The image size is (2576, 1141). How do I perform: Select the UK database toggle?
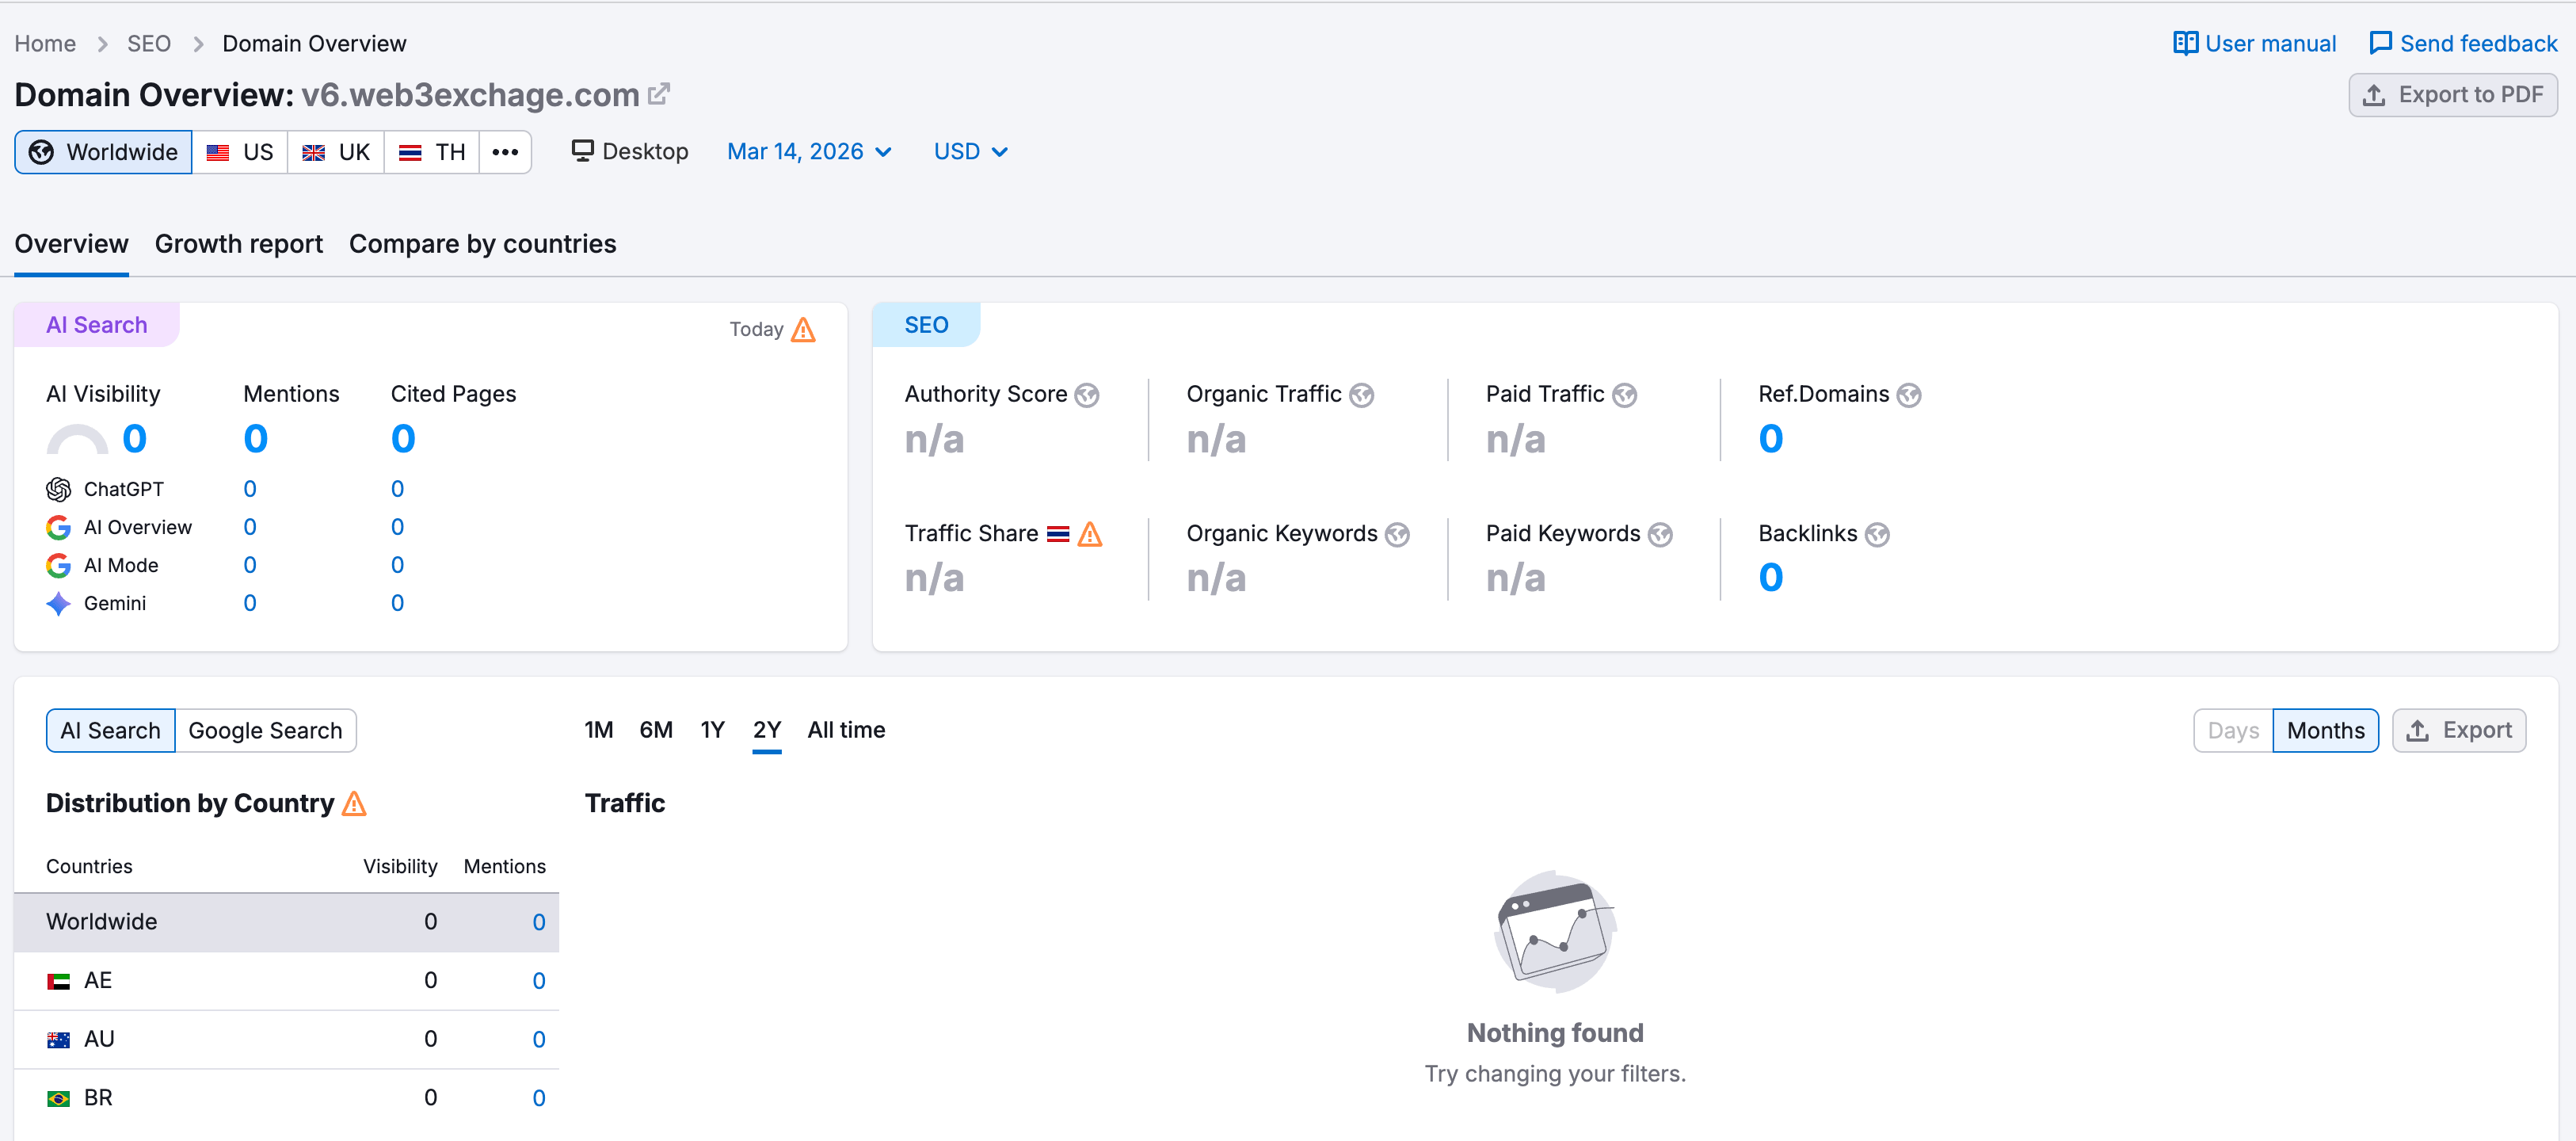click(336, 152)
